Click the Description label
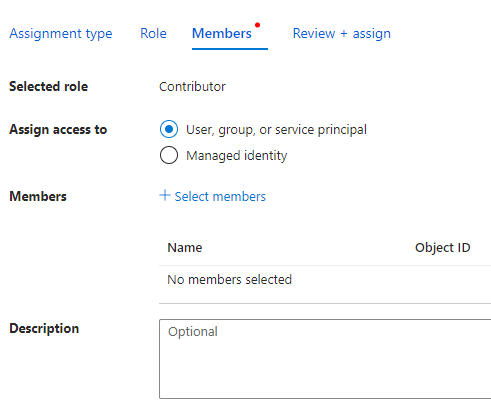 [44, 329]
